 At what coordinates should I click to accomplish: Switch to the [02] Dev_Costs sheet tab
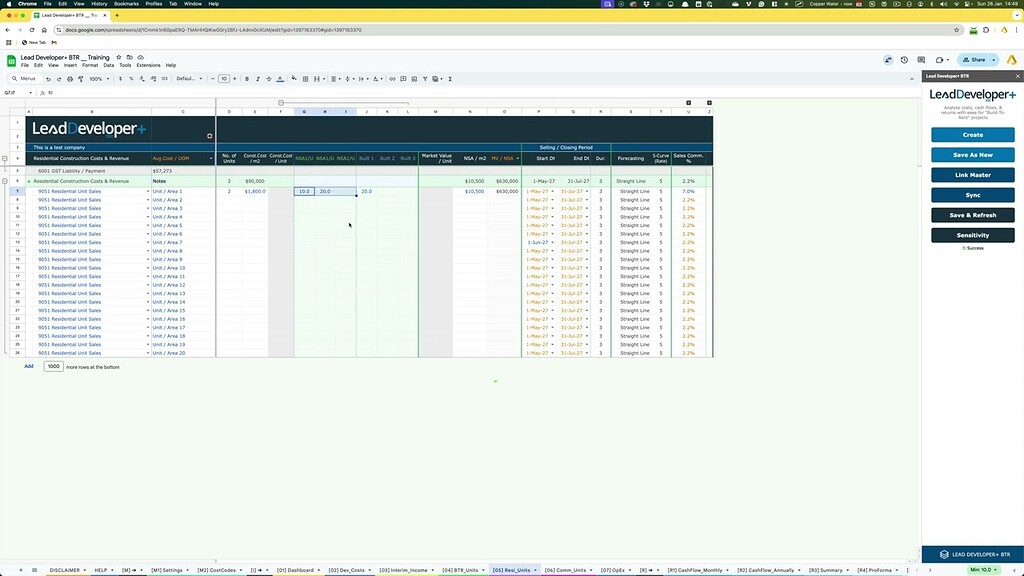pos(347,569)
